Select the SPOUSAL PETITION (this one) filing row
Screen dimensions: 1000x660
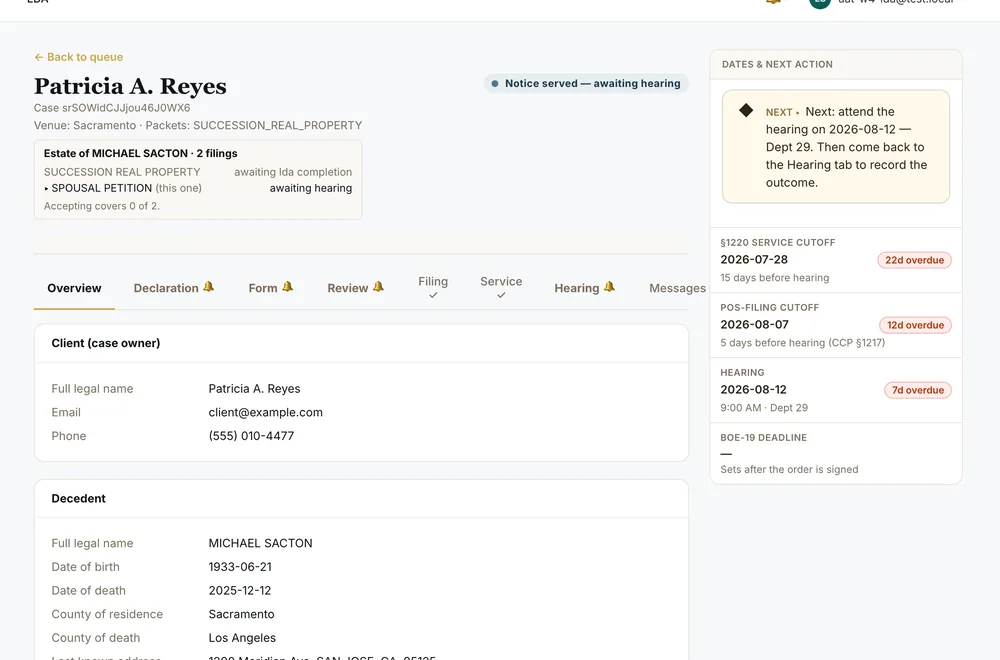(x=198, y=188)
